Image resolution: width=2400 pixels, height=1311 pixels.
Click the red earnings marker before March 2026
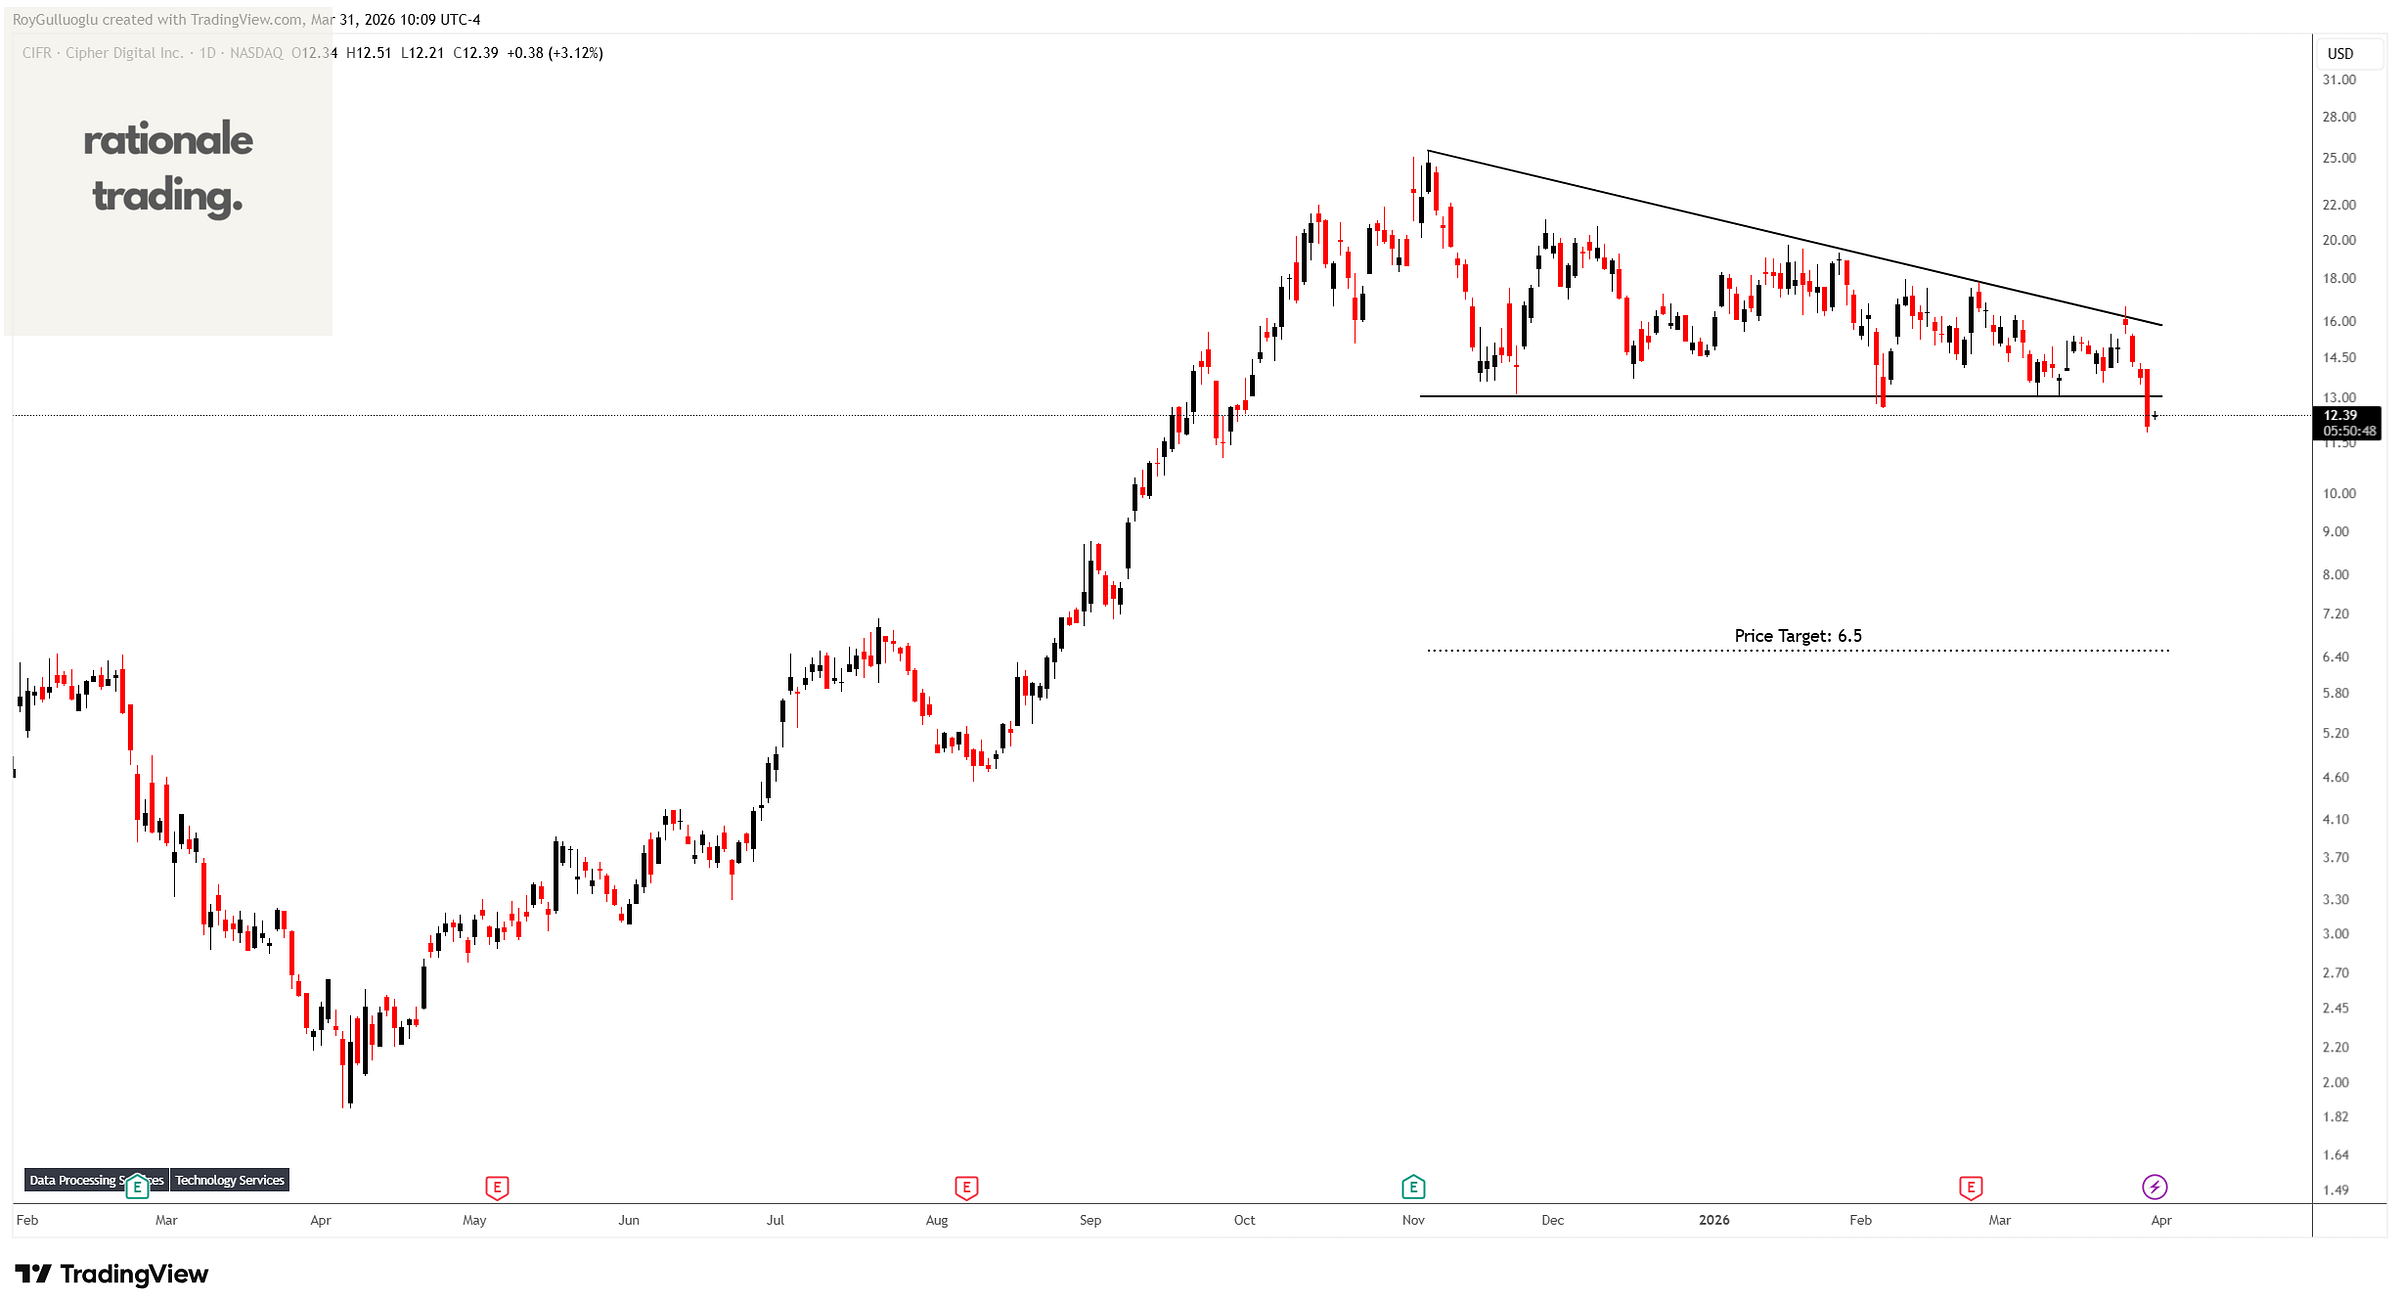(x=1971, y=1187)
